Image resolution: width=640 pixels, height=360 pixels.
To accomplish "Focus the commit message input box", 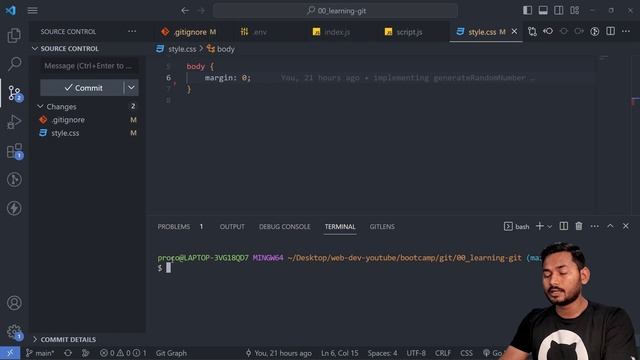I will 89,66.
